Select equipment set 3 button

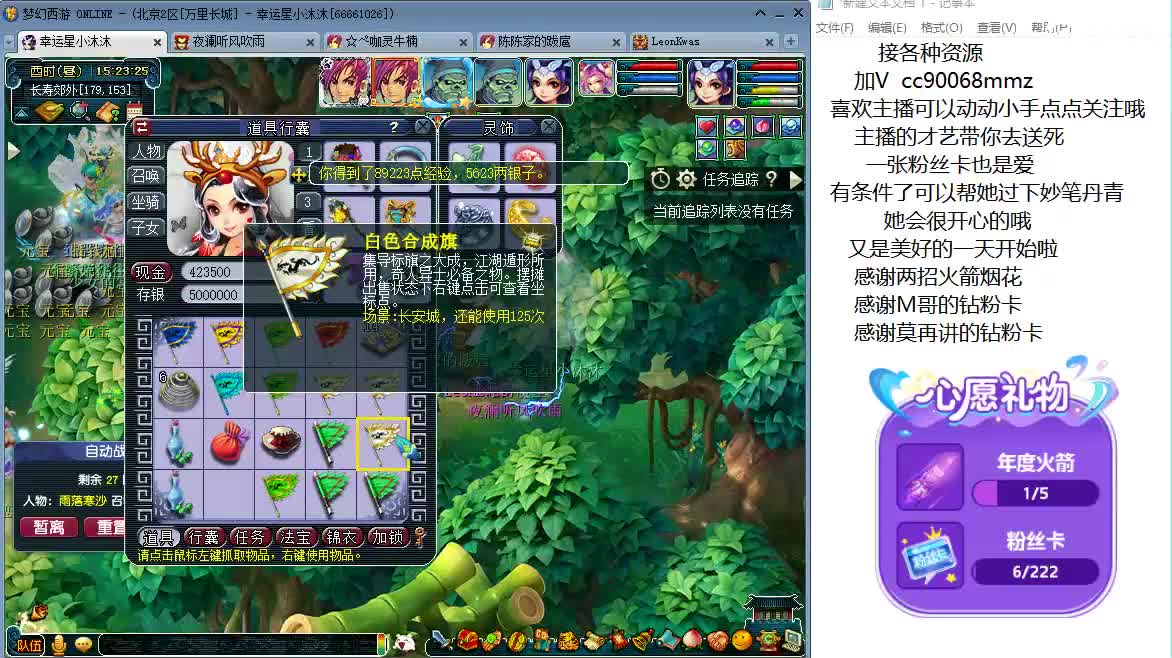tap(309, 202)
